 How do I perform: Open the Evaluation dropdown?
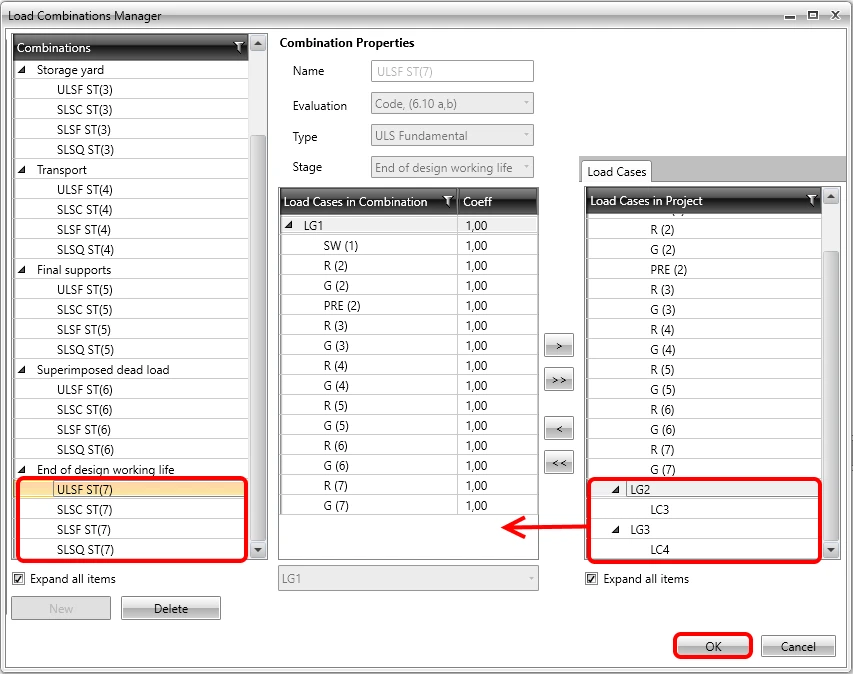452,103
